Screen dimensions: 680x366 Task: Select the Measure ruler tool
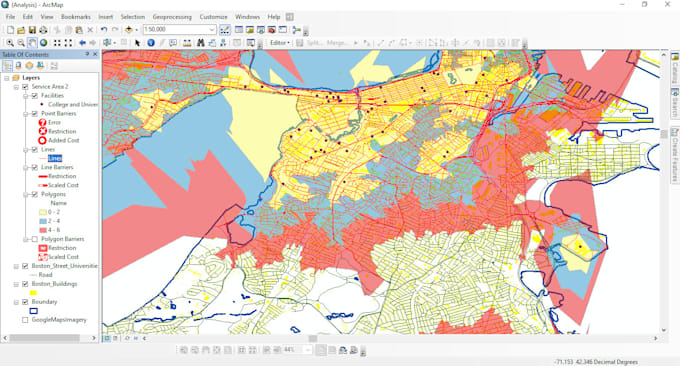tap(187, 42)
